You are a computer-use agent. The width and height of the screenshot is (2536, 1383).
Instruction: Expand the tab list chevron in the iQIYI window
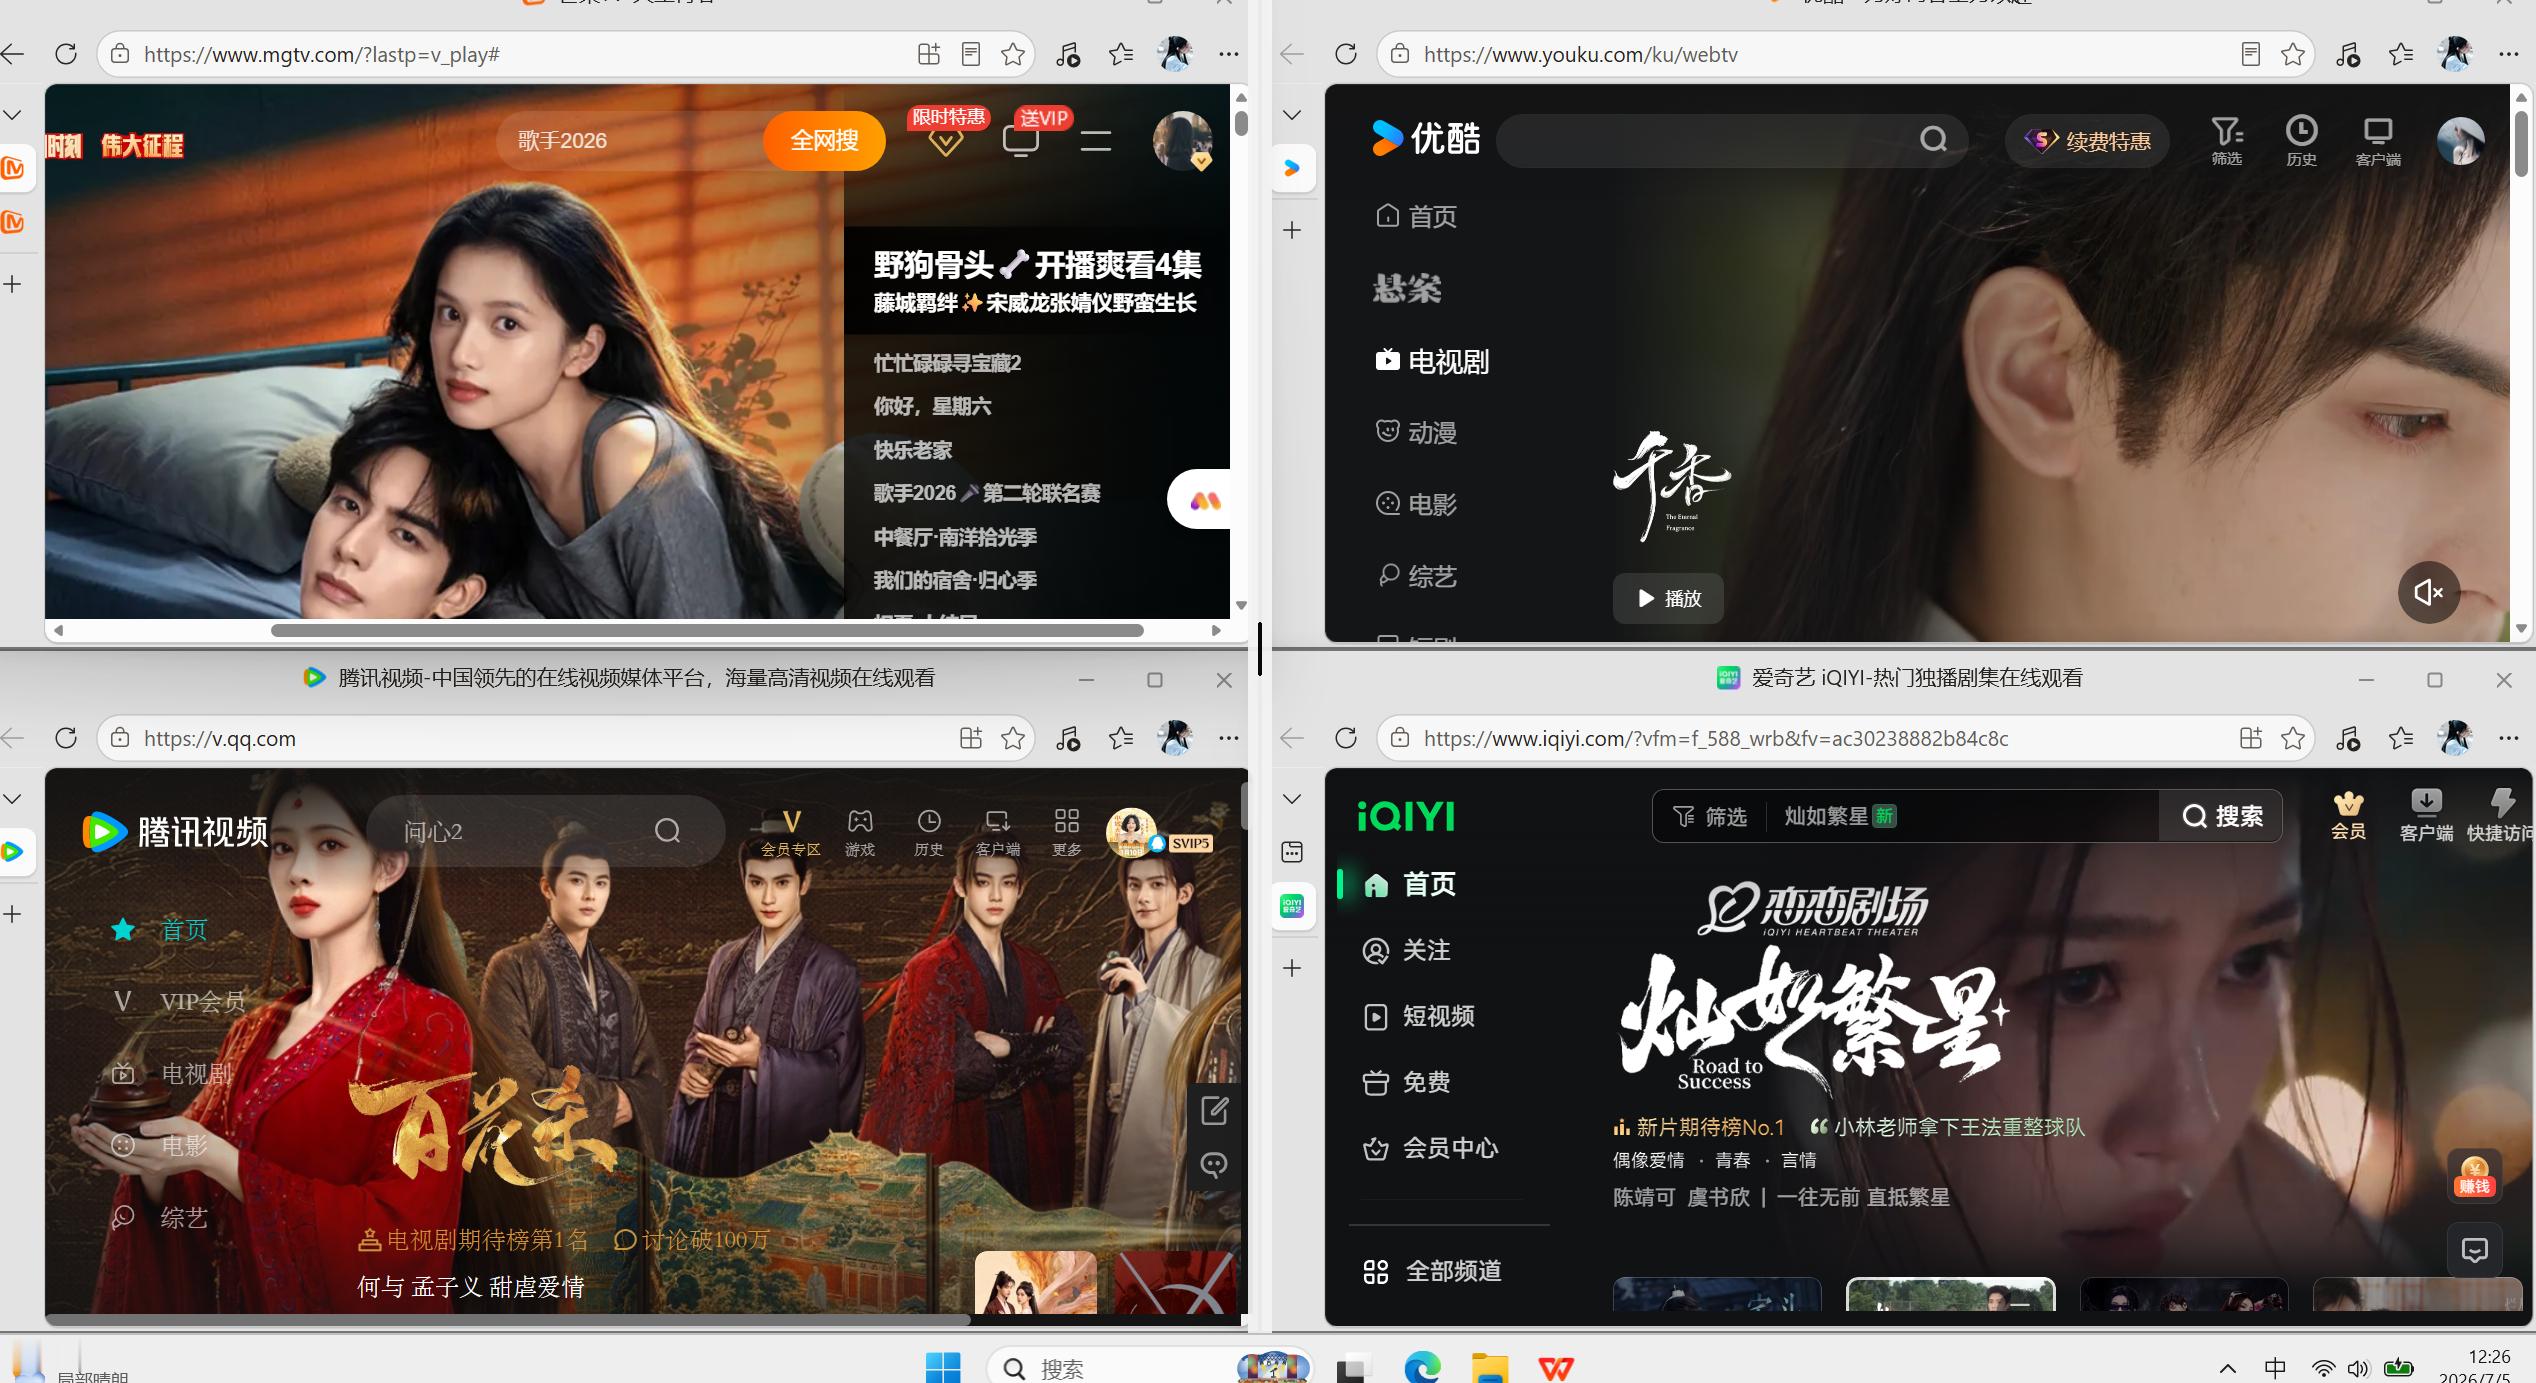[x=1292, y=798]
